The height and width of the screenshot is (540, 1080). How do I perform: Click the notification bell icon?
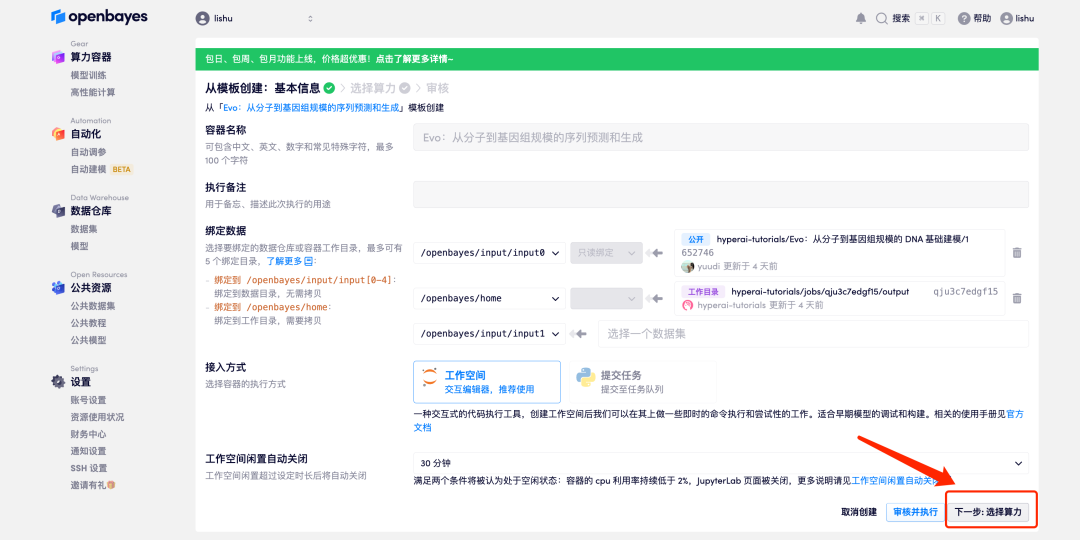(861, 18)
